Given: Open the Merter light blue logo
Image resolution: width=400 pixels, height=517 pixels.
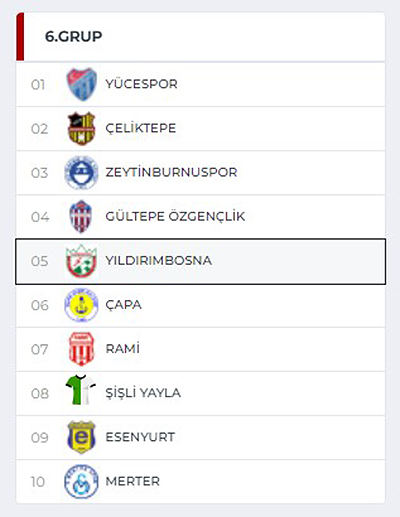Looking at the screenshot, I should point(81,481).
